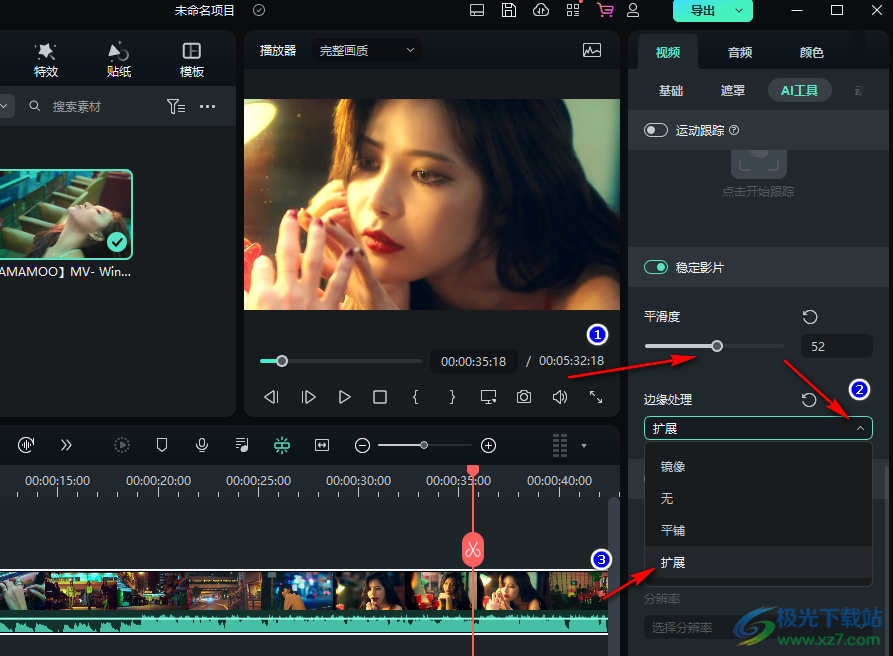This screenshot has height=656, width=893.
Task: Open the 特效 effects panel
Action: pyautogui.click(x=46, y=60)
